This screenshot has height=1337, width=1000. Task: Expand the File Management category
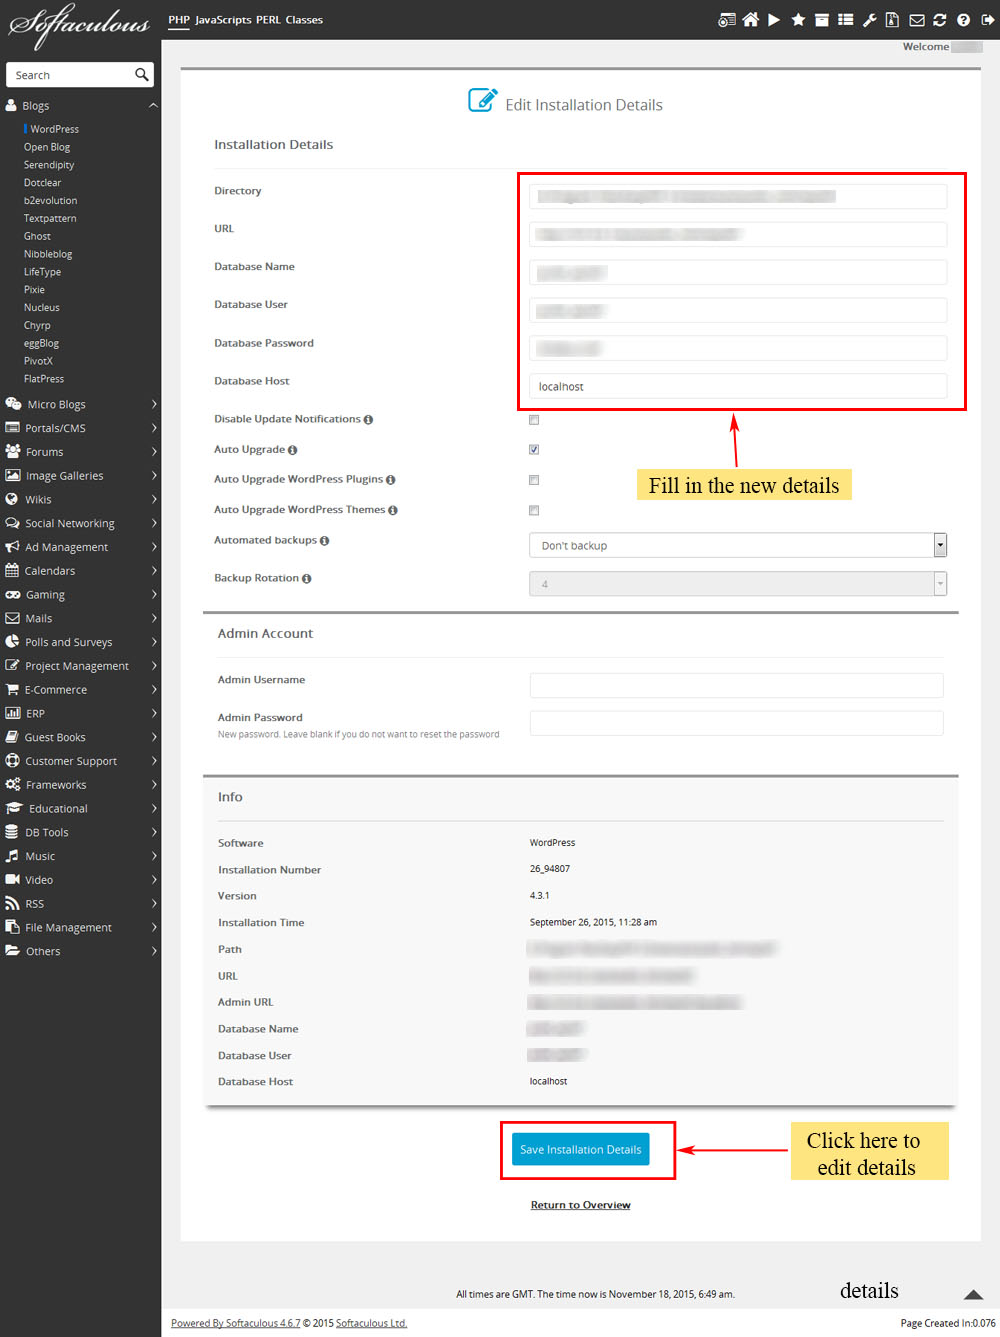pyautogui.click(x=80, y=927)
